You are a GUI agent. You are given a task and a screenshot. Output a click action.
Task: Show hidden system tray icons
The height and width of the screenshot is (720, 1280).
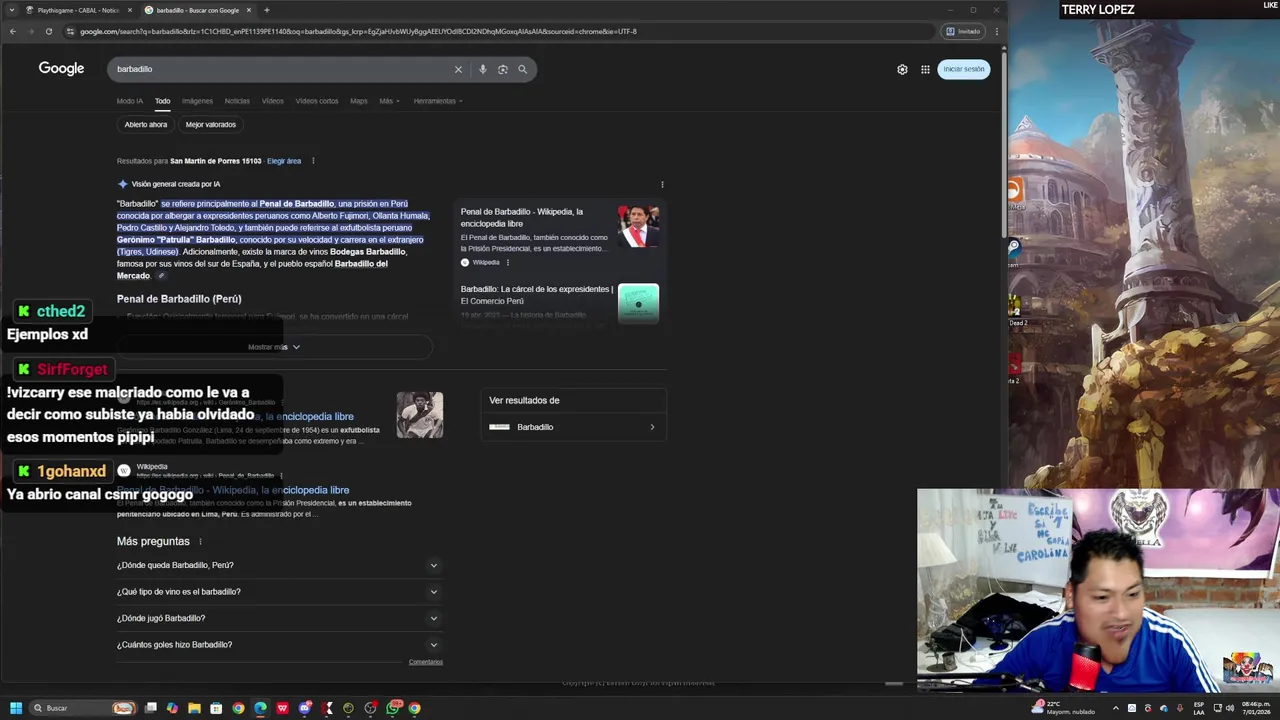click(x=1116, y=708)
